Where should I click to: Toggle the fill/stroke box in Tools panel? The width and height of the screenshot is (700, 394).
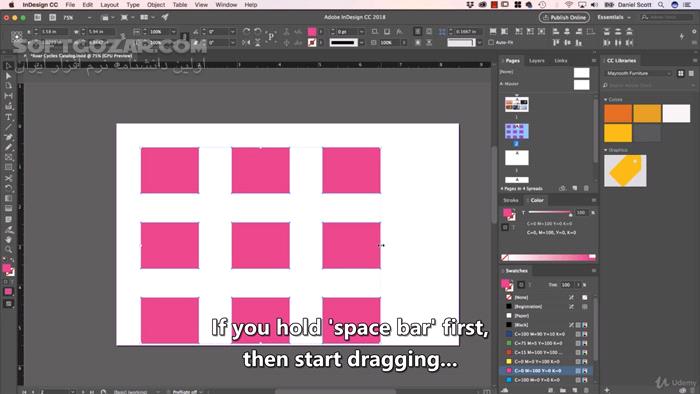pos(8,269)
